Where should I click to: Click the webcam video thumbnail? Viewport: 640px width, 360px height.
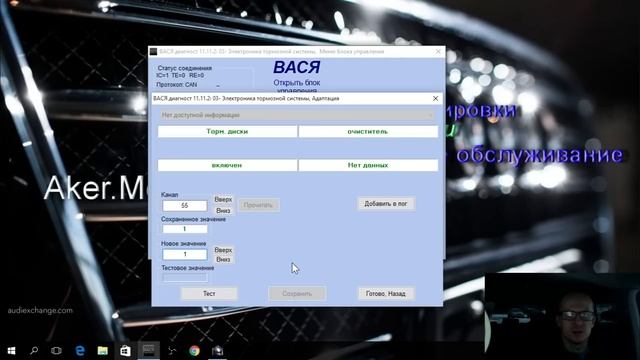tap(562, 316)
